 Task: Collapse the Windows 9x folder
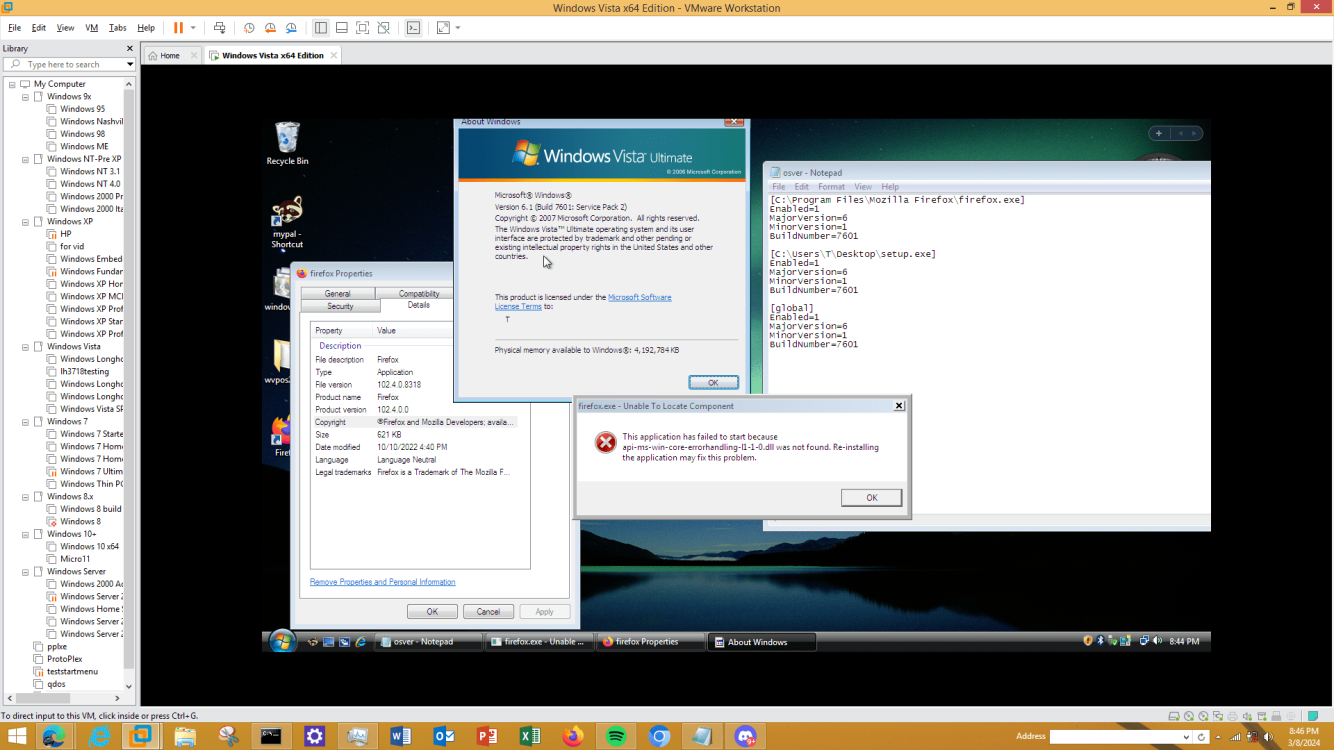[25, 97]
